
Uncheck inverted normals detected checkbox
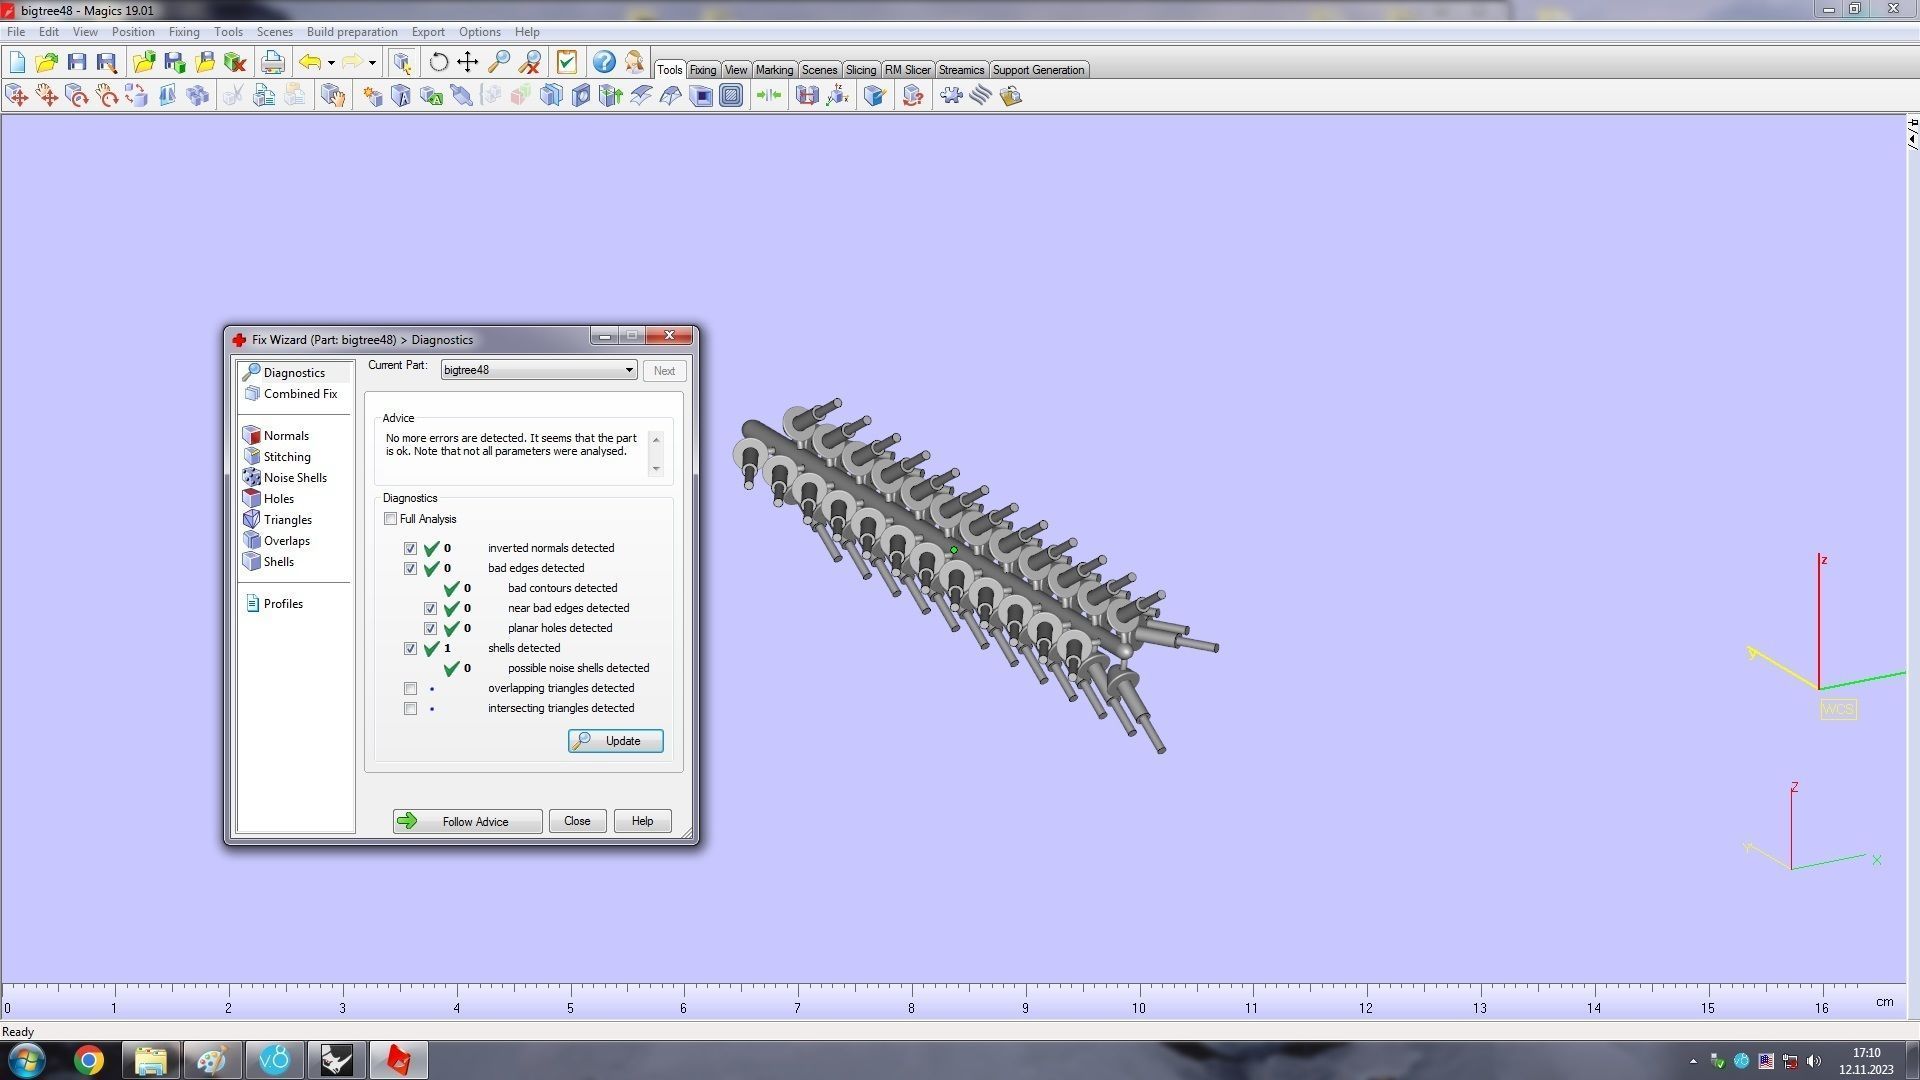coord(410,549)
